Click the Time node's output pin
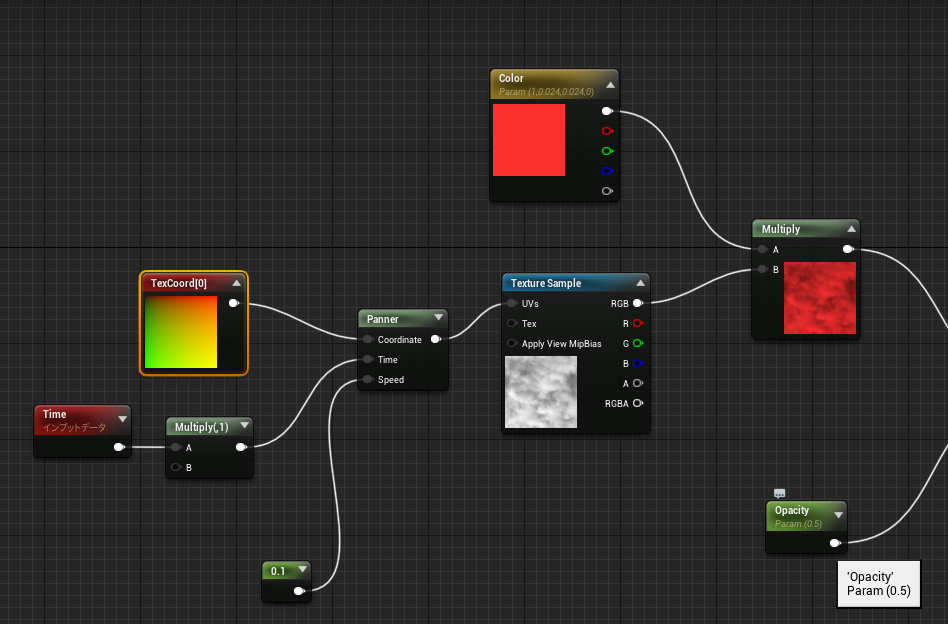 click(x=119, y=447)
